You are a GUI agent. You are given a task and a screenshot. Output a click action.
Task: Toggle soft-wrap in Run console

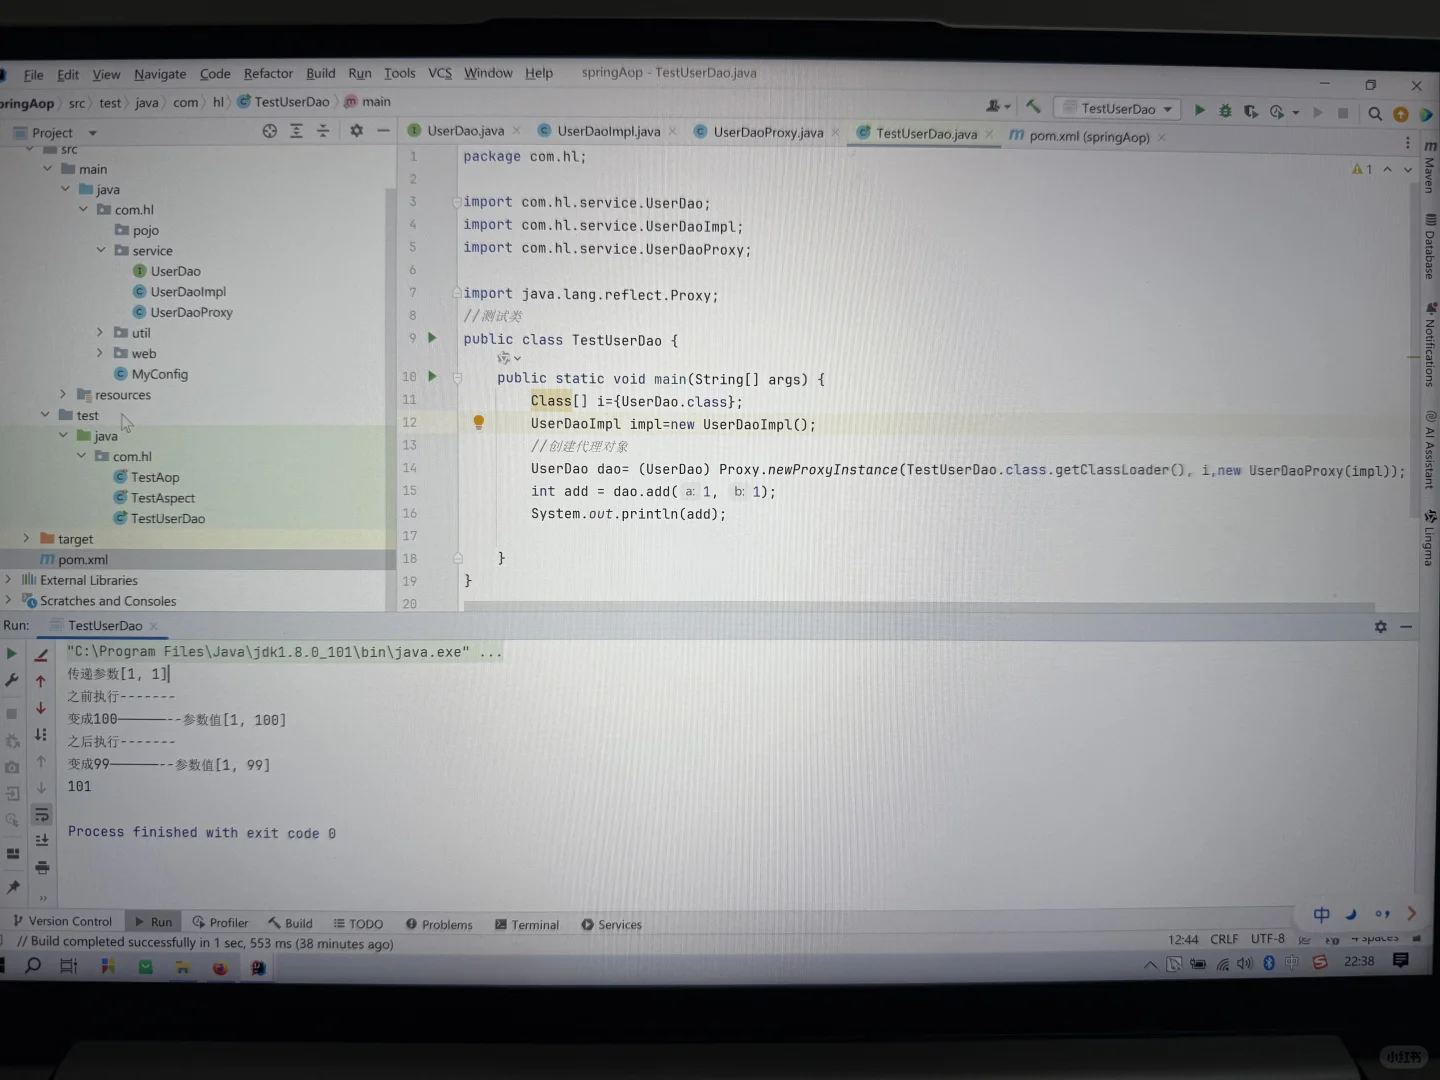(x=42, y=814)
